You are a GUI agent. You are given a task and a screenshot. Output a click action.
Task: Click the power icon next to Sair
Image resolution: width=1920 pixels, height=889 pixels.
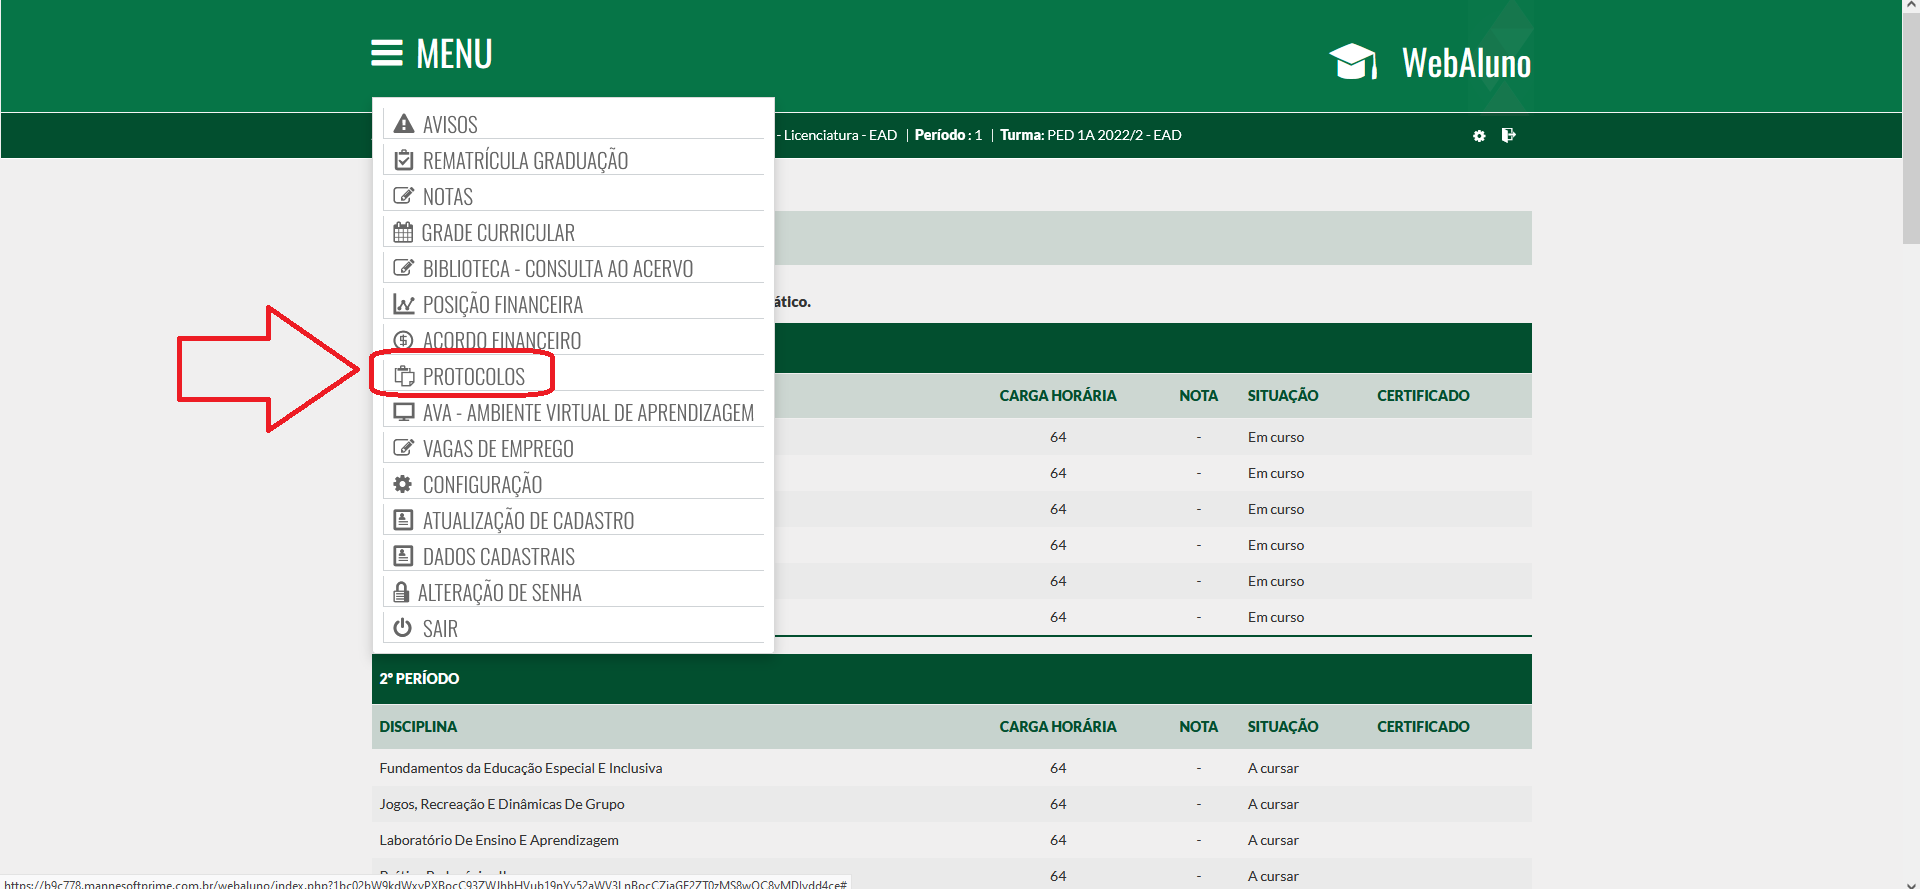pyautogui.click(x=403, y=628)
